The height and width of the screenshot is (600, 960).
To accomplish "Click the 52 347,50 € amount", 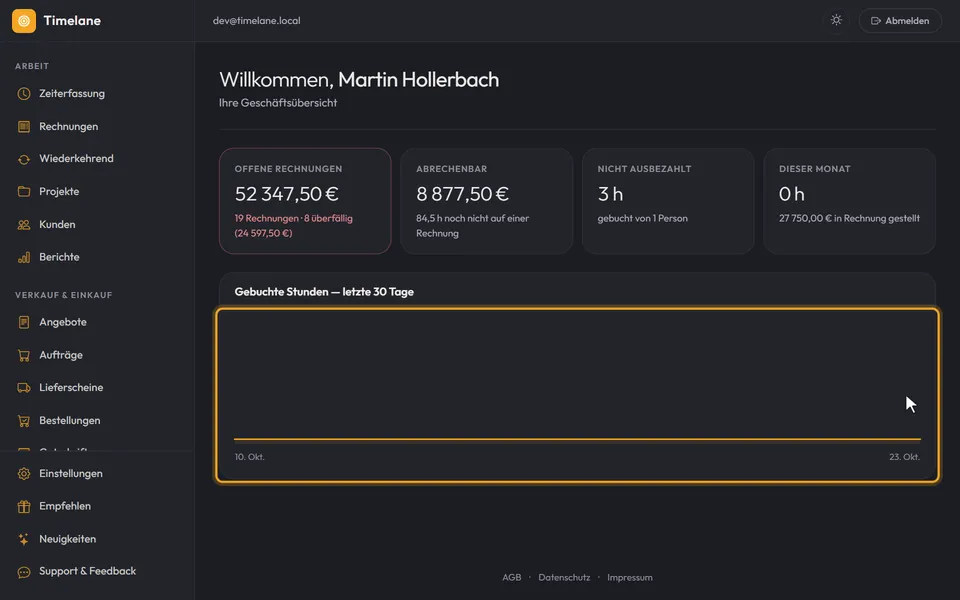I will pos(287,194).
